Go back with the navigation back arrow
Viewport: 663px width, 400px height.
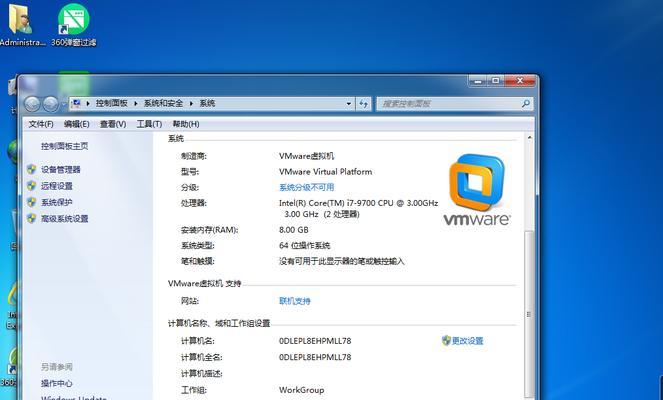[x=32, y=104]
